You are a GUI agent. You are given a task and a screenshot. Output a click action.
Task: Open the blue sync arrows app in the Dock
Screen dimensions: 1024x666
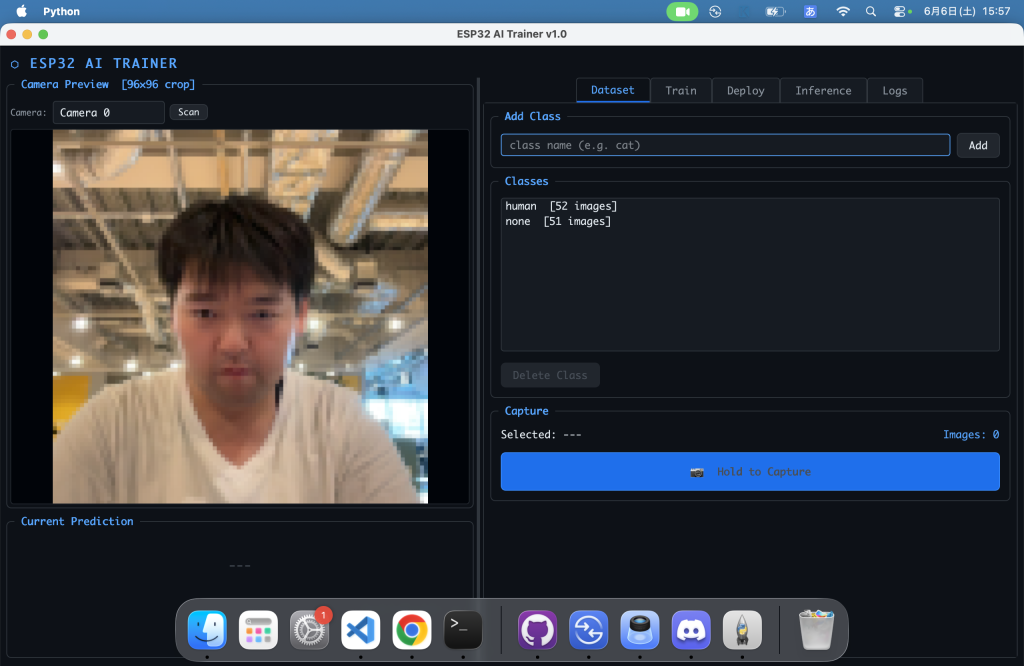(x=588, y=630)
